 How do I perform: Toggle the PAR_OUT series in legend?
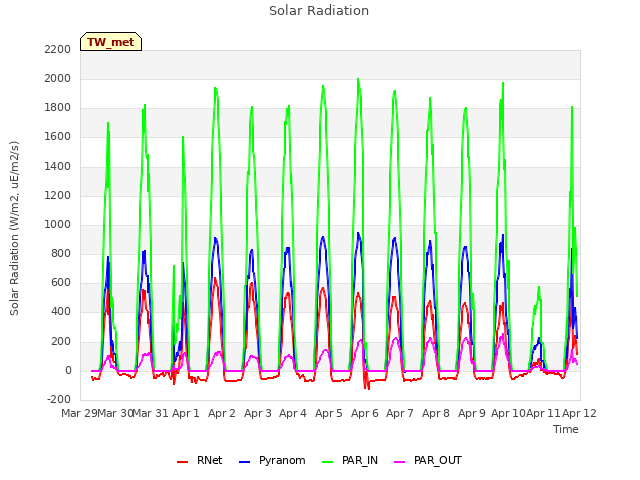pyautogui.click(x=428, y=461)
